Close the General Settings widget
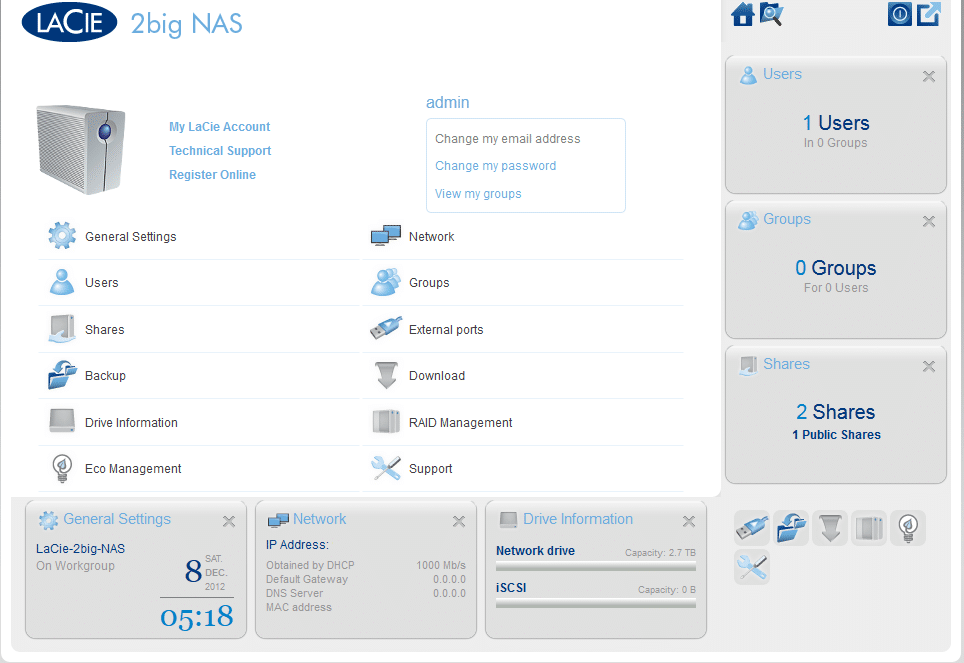The height and width of the screenshot is (663, 964). point(229,522)
